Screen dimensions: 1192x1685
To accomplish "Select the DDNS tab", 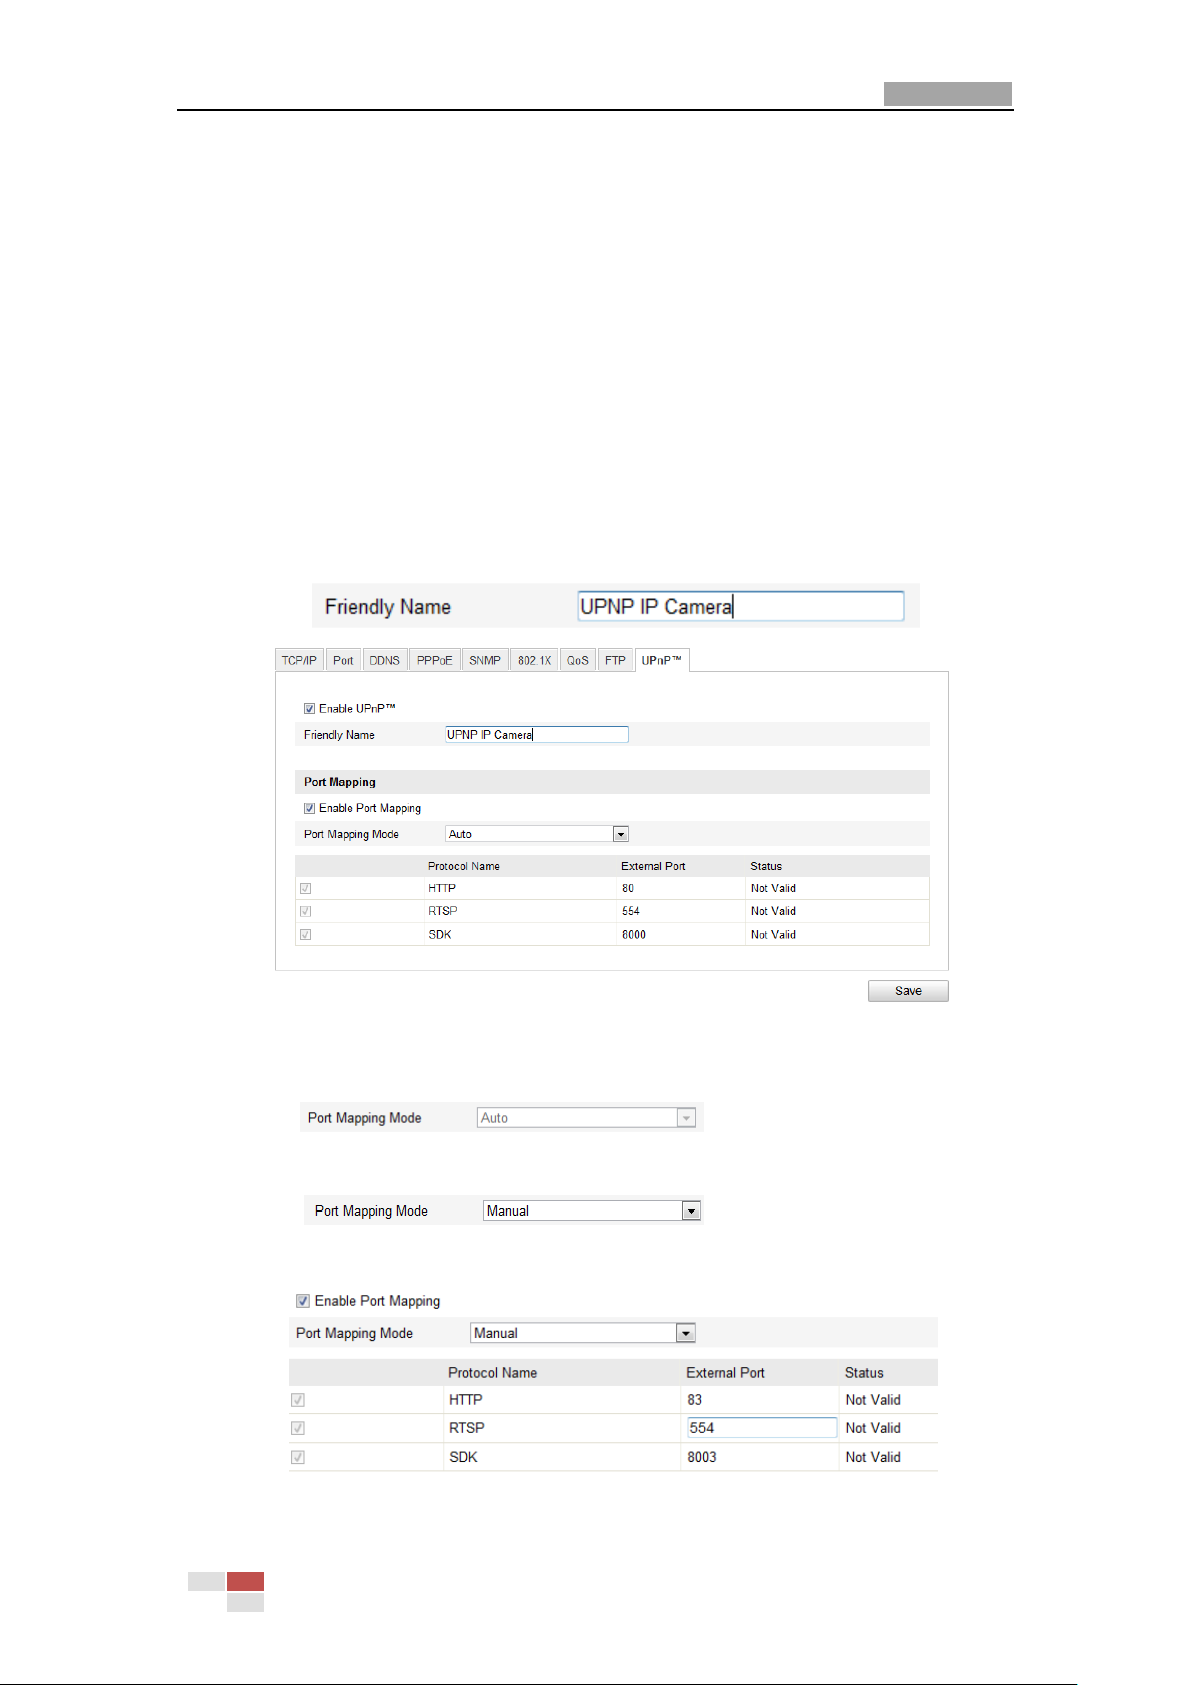I will pos(384,660).
